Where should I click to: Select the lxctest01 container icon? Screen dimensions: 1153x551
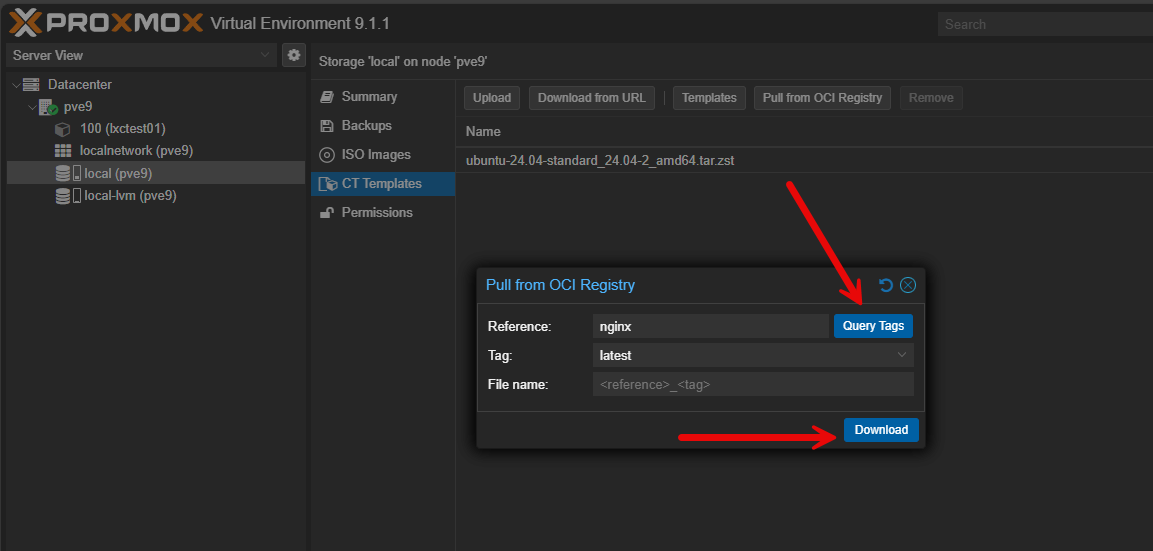click(62, 129)
